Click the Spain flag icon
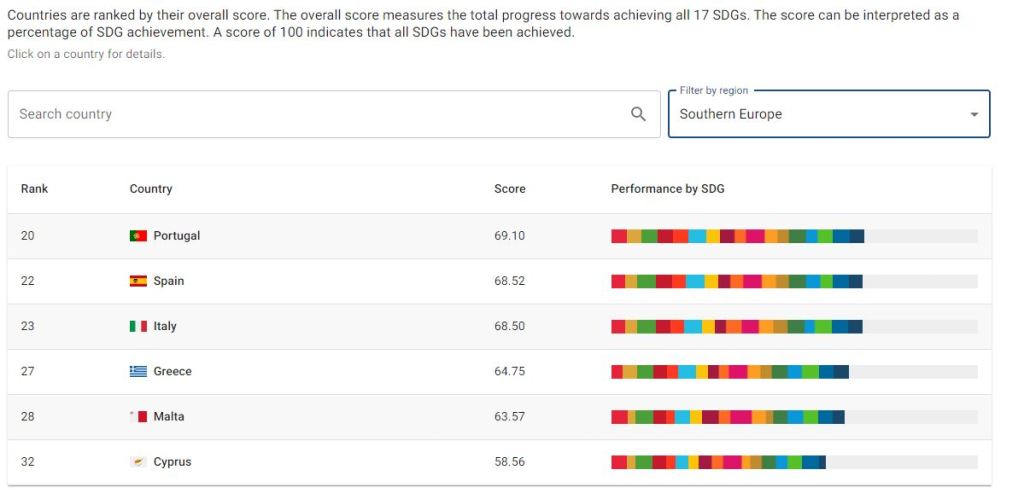 [x=138, y=281]
